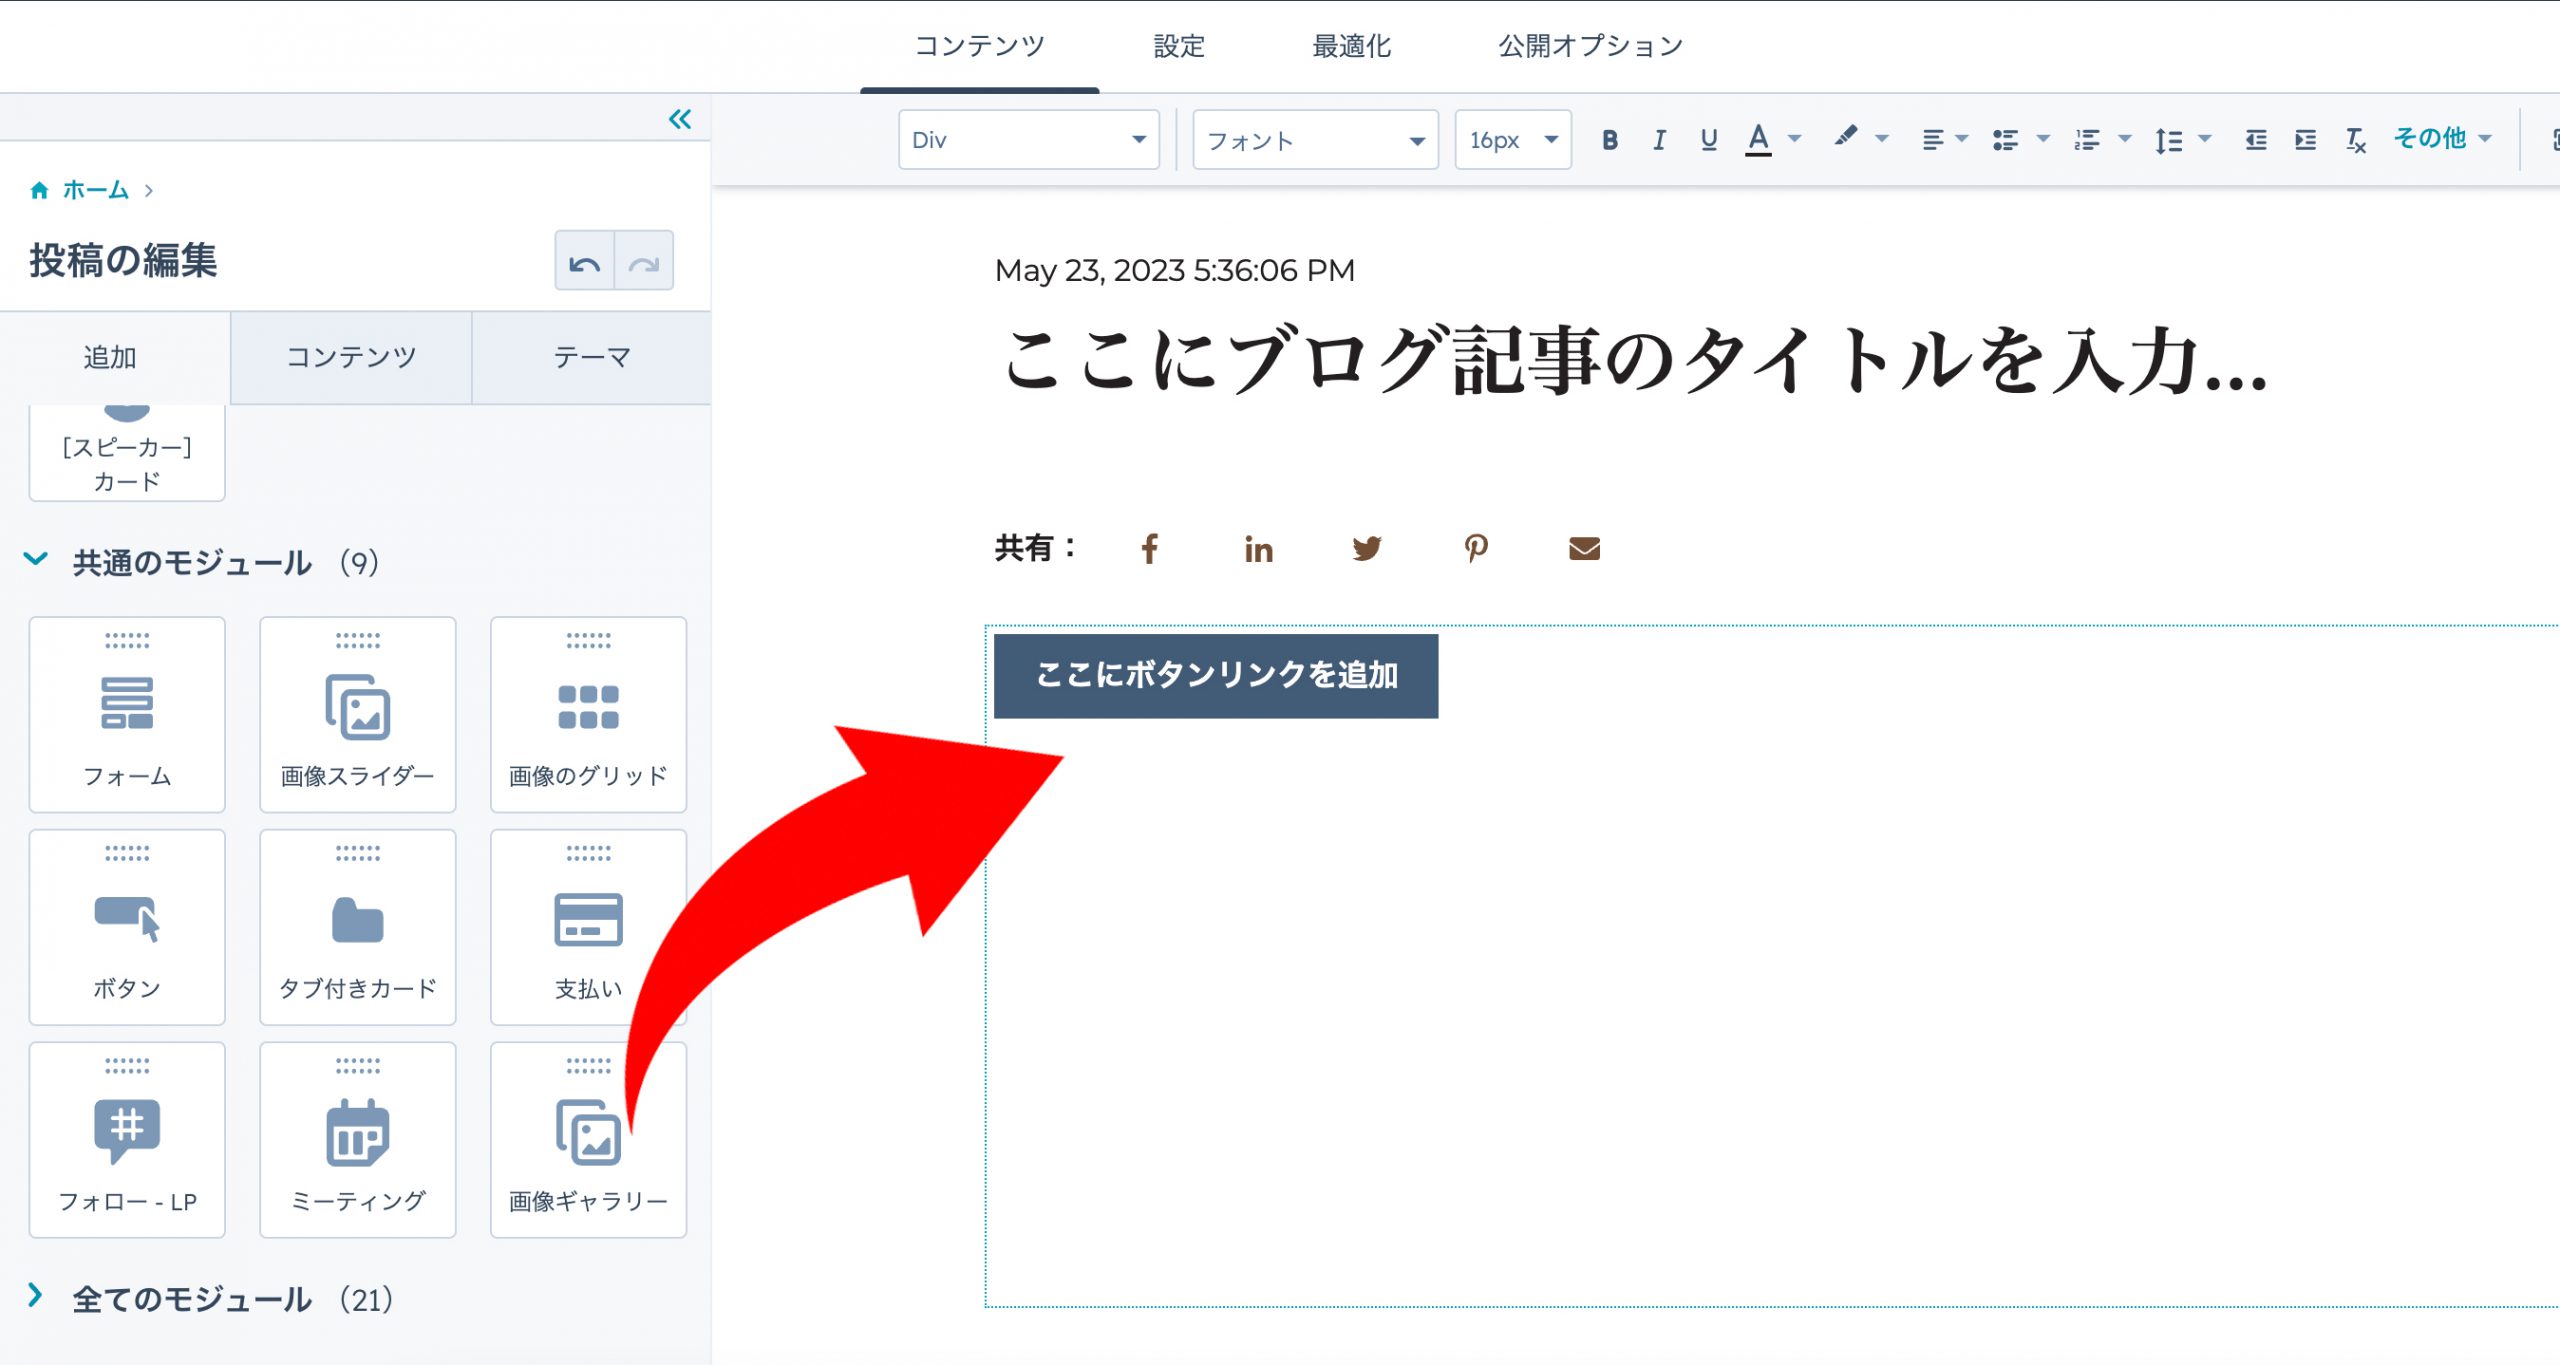Toggle italic formatting
2560x1365 pixels.
point(1659,140)
